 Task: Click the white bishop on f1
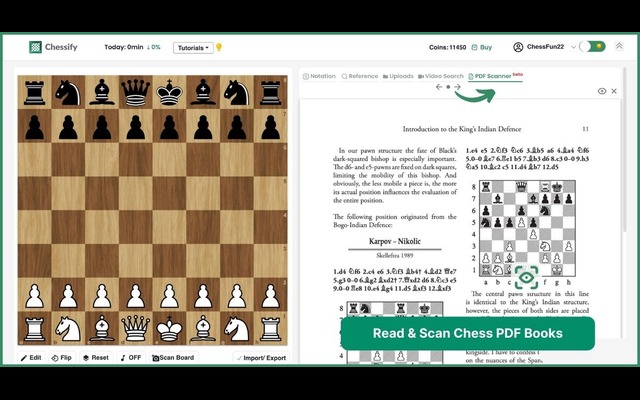[x=203, y=329]
